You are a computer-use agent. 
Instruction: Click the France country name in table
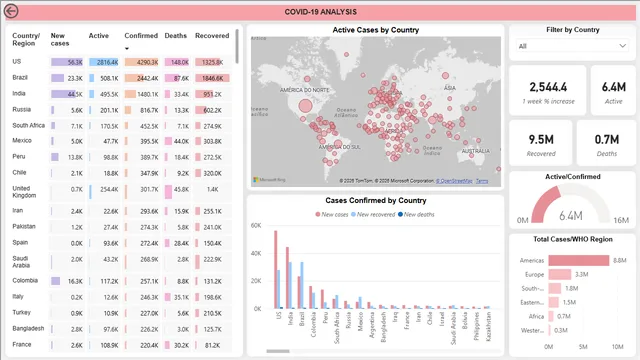[22, 344]
